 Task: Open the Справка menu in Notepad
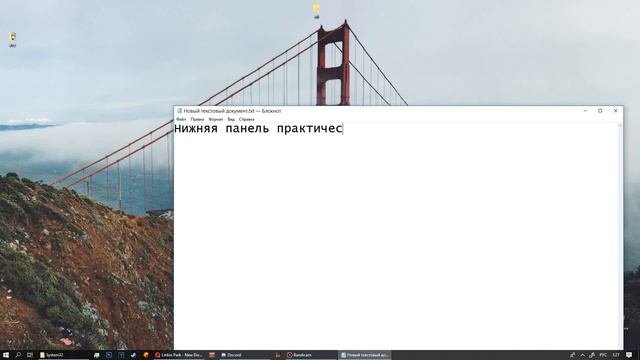click(247, 119)
